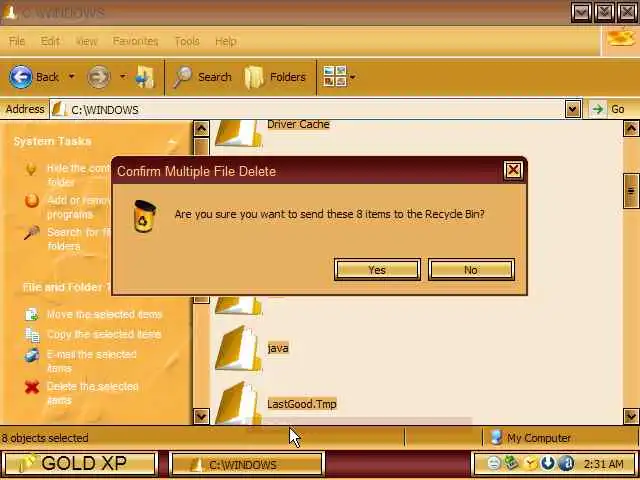Open the Favorites menu
Screen dimensions: 640x480
click(x=136, y=41)
